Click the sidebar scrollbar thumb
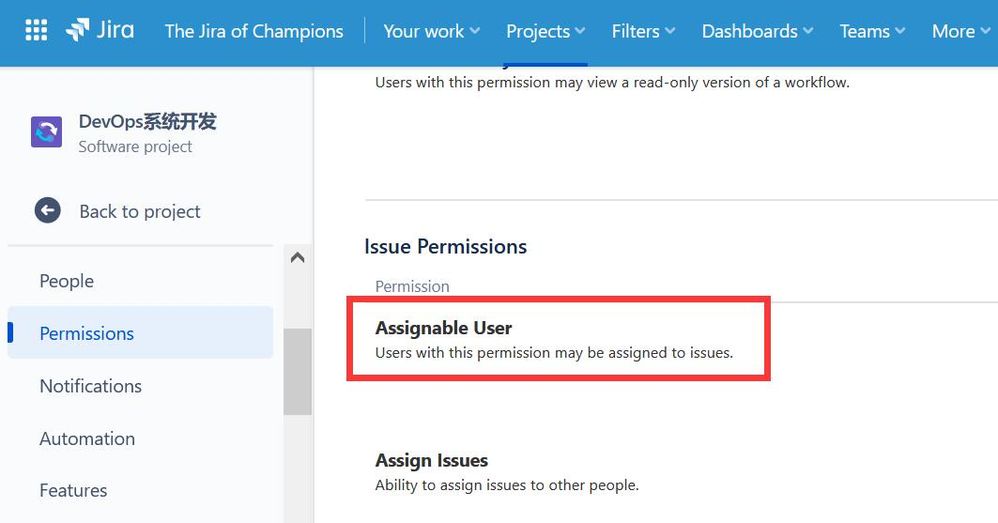The width and height of the screenshot is (998, 523). tap(297, 372)
